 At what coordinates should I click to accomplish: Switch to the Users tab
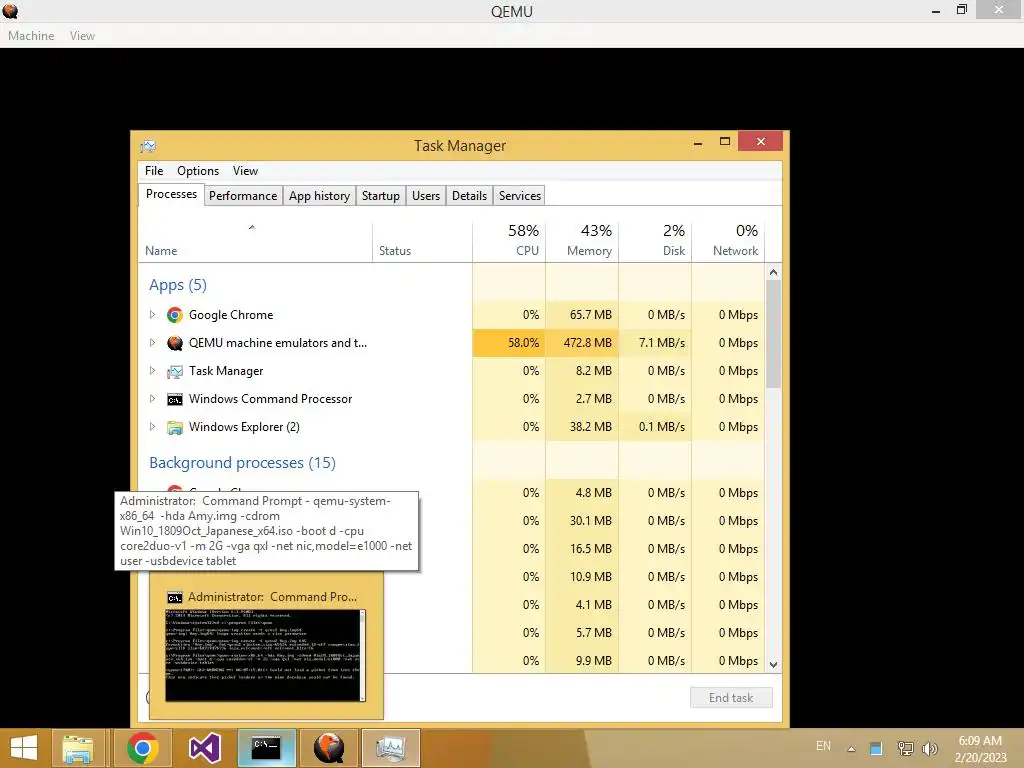(426, 196)
